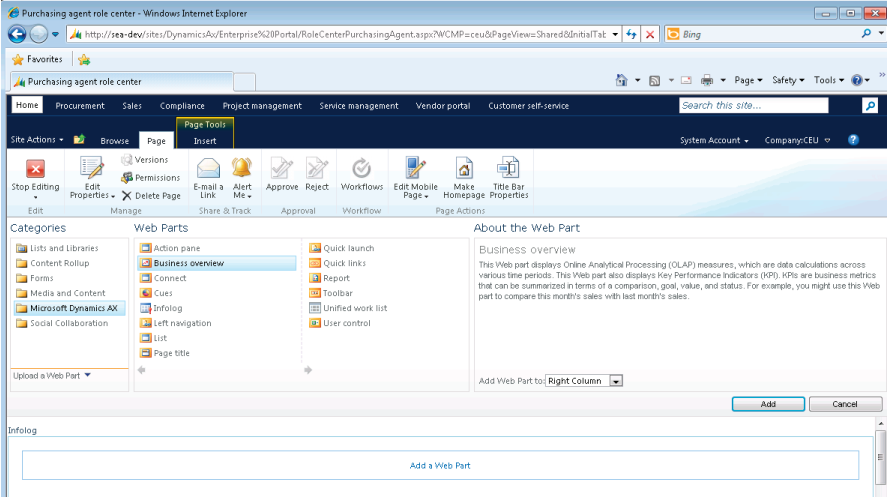Open the address bar history dropdown

615,35
